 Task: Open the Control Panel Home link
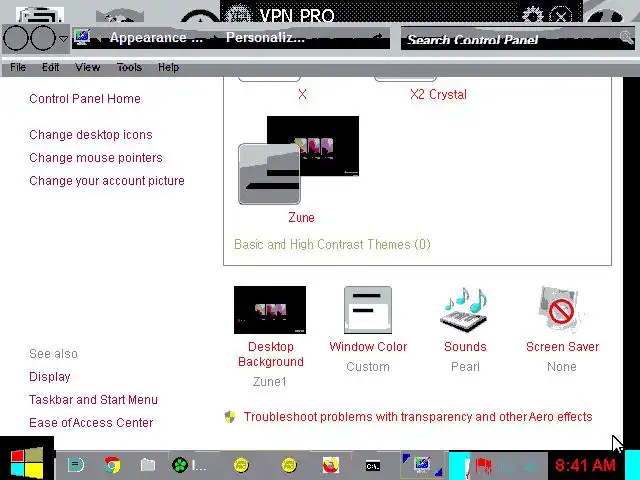pos(85,98)
